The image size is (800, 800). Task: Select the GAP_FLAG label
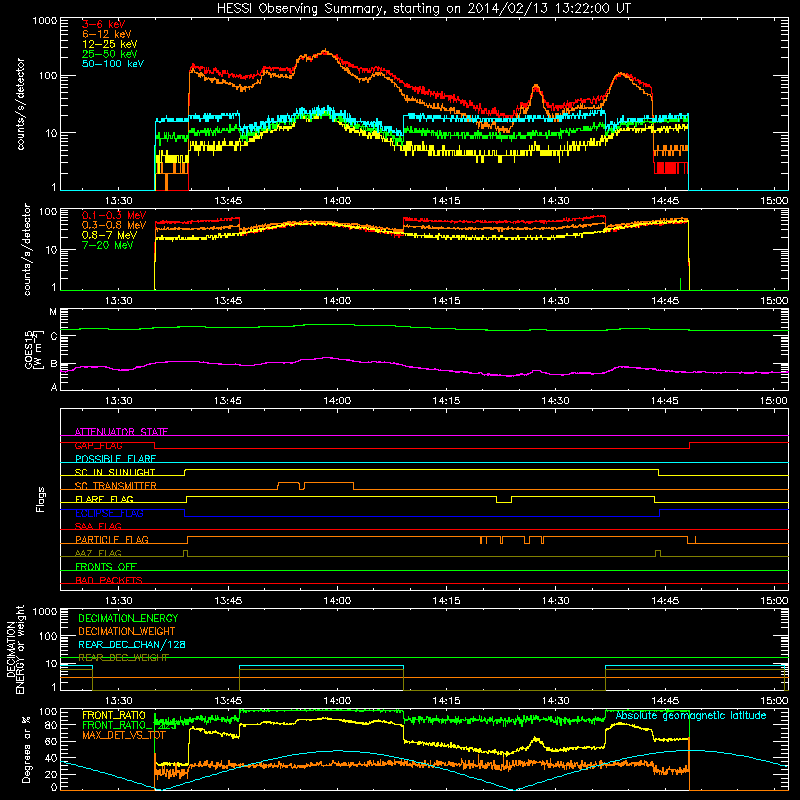[x=99, y=445]
